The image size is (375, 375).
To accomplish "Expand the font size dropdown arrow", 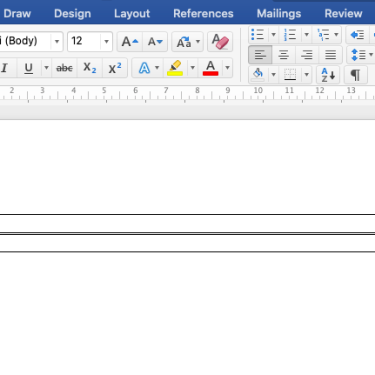I will click(106, 42).
